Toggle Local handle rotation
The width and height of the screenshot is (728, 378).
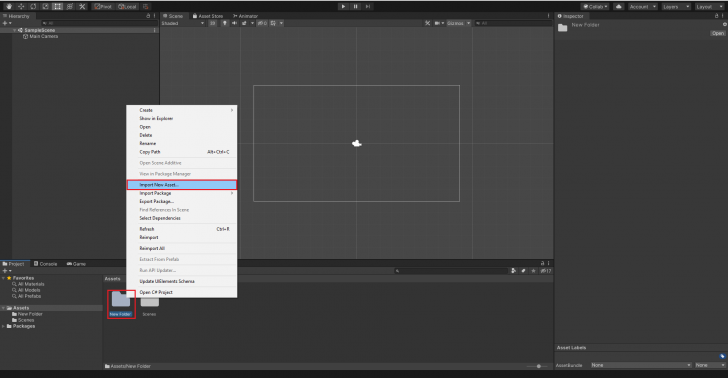pos(127,7)
